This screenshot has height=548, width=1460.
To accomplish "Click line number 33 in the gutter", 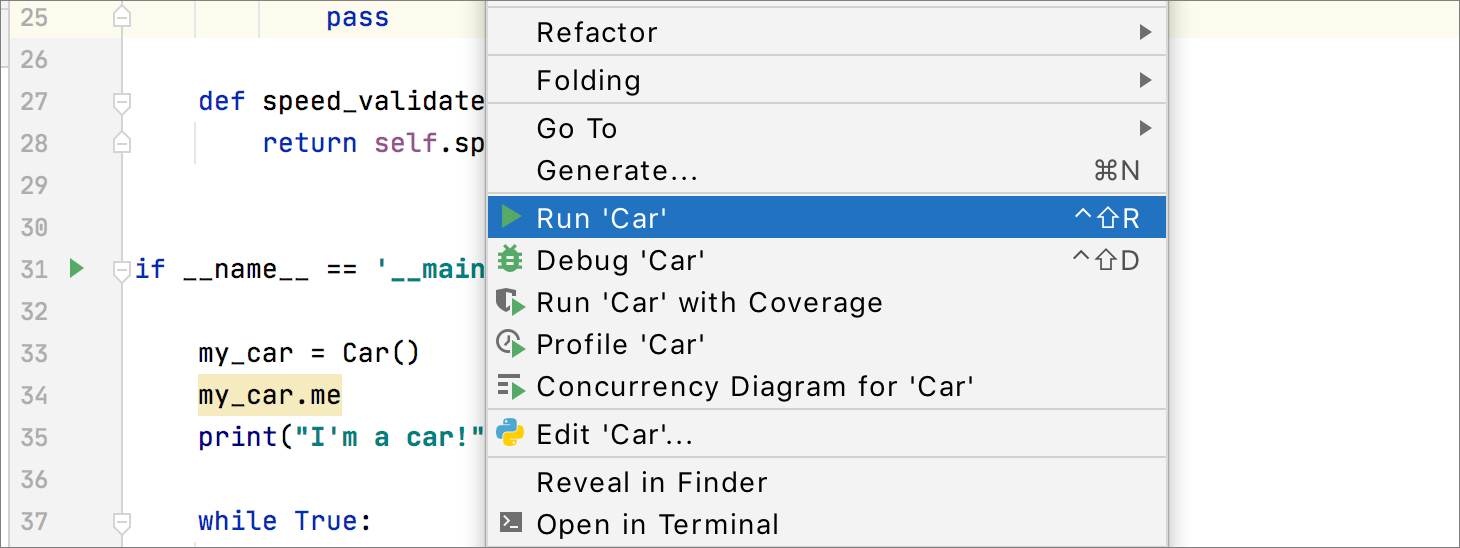I will point(34,353).
